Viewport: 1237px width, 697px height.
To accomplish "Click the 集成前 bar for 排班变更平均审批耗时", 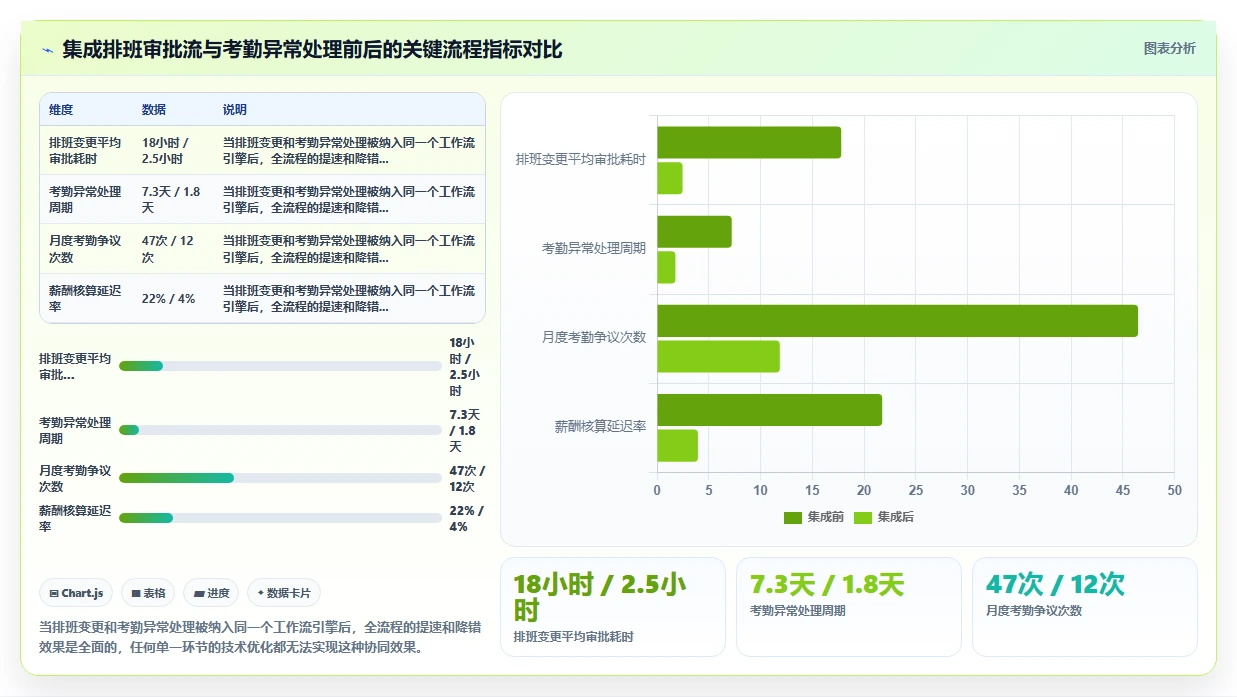I will tap(749, 142).
